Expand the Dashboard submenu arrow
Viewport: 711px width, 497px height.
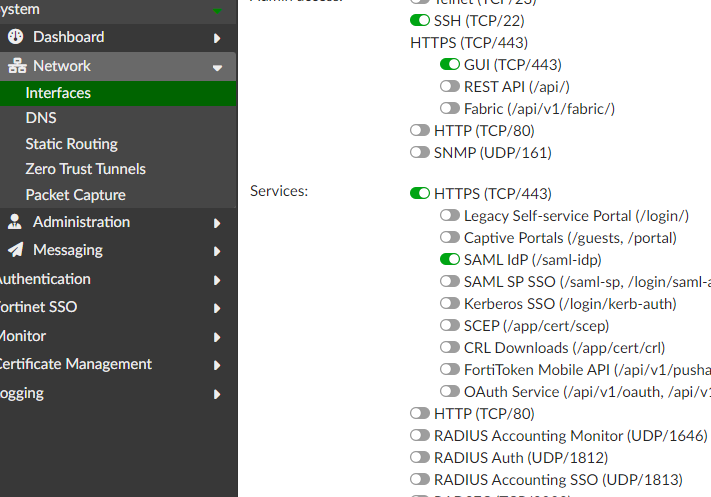click(x=217, y=38)
